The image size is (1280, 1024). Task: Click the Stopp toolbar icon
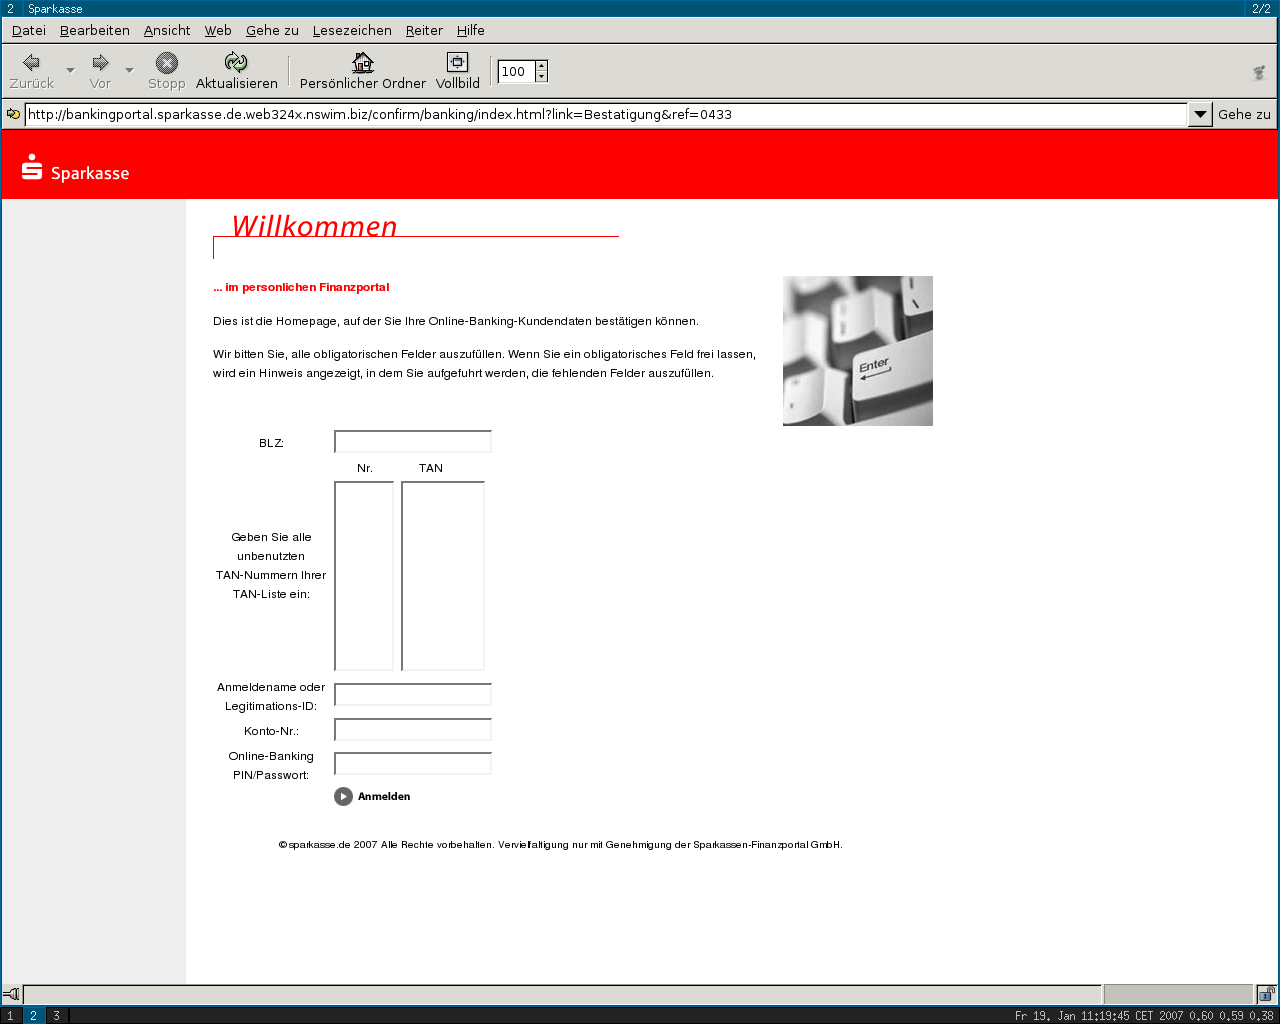pyautogui.click(x=167, y=63)
